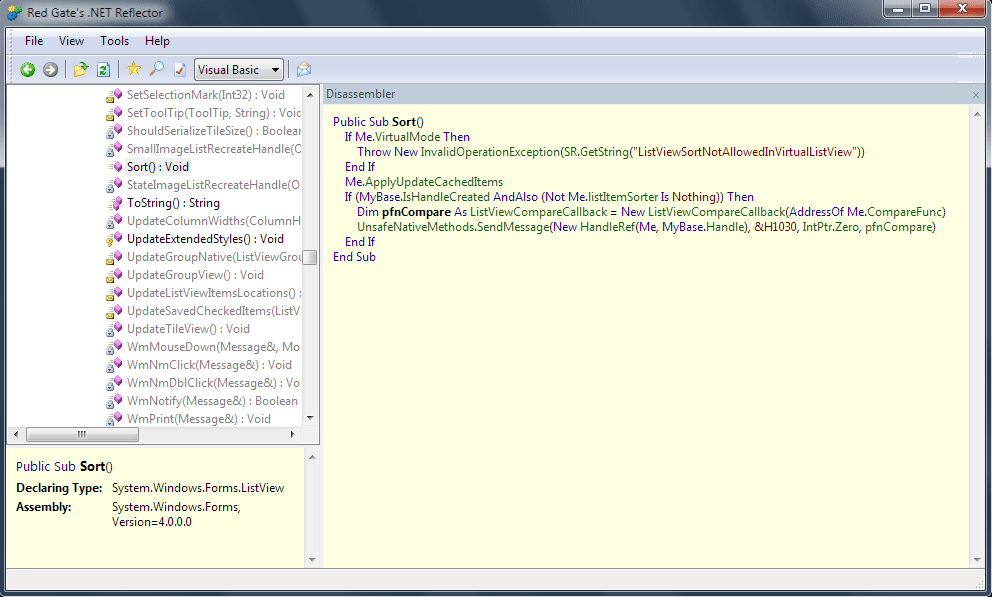Viewport: 992px width, 597px height.
Task: Open an assembly using the folder icon
Action: [x=80, y=70]
